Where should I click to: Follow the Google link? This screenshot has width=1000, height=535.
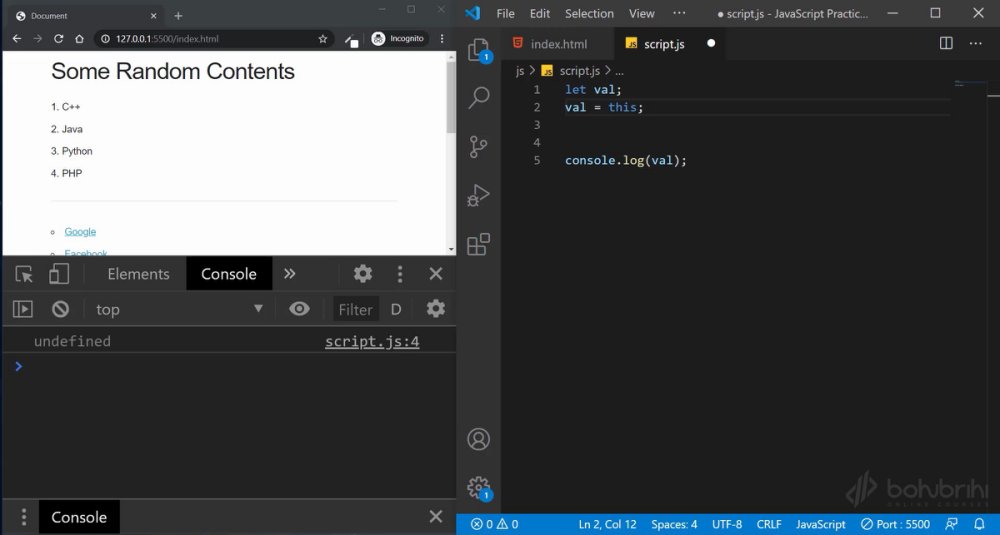(x=80, y=232)
